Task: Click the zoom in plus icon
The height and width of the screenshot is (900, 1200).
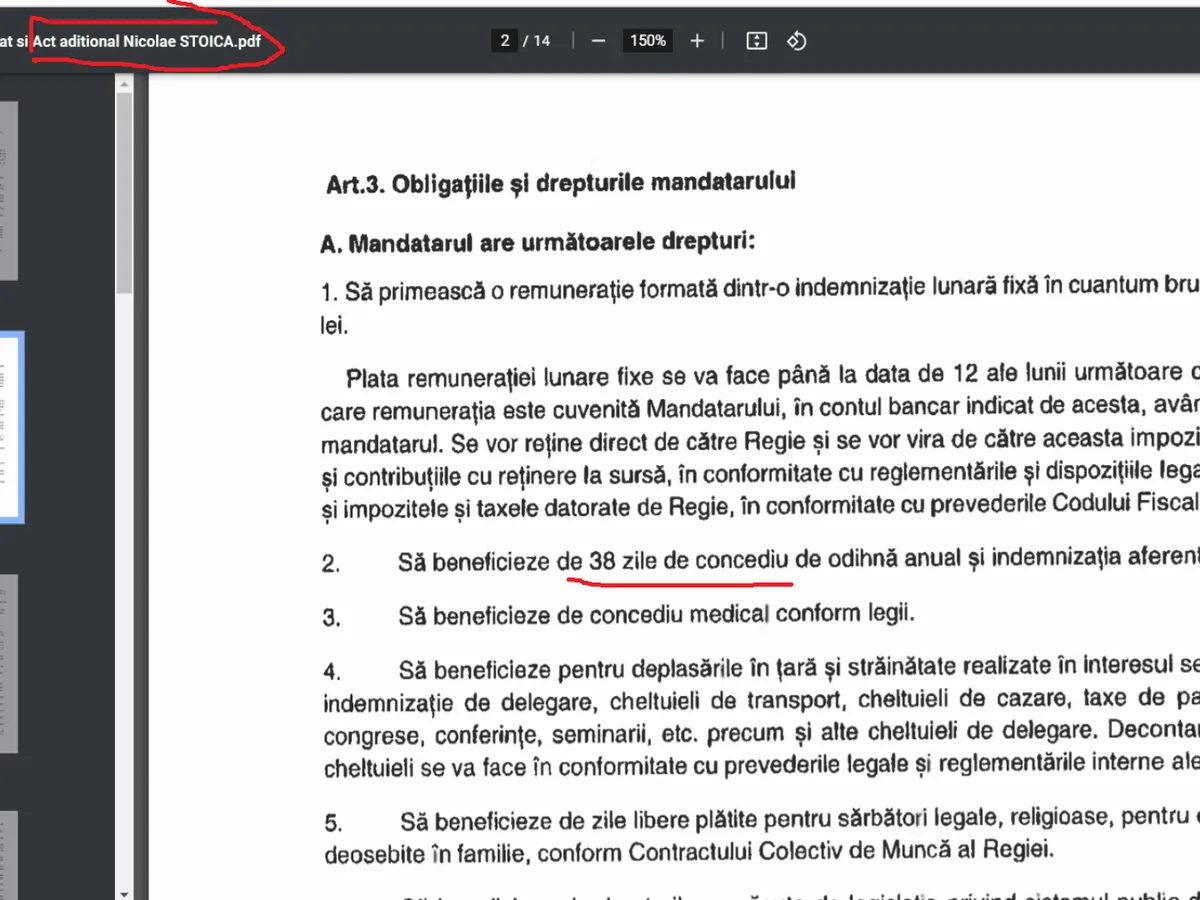Action: coord(697,41)
